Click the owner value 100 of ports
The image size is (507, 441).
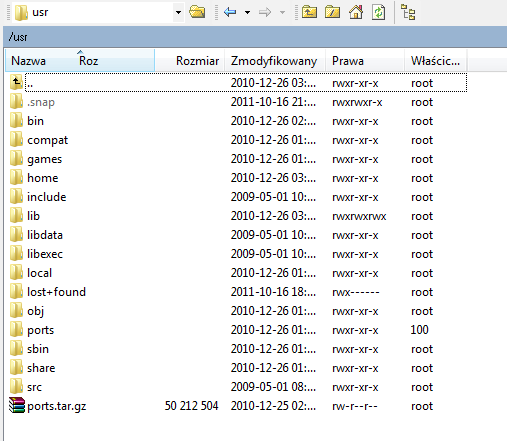(x=420, y=330)
